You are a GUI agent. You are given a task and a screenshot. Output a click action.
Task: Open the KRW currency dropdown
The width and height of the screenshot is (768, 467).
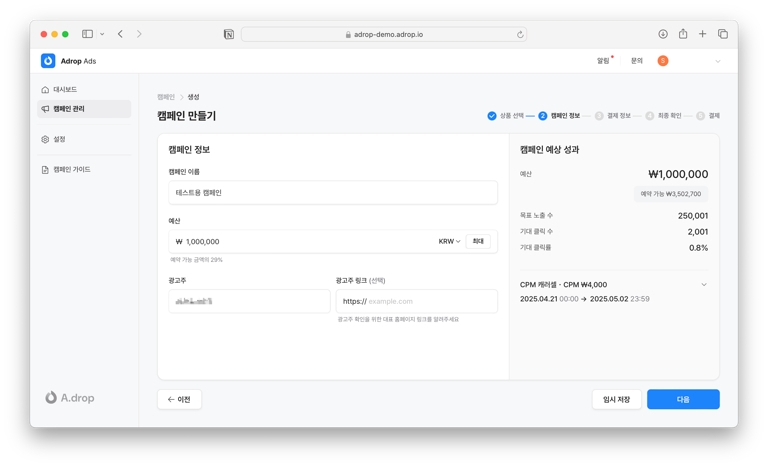449,241
